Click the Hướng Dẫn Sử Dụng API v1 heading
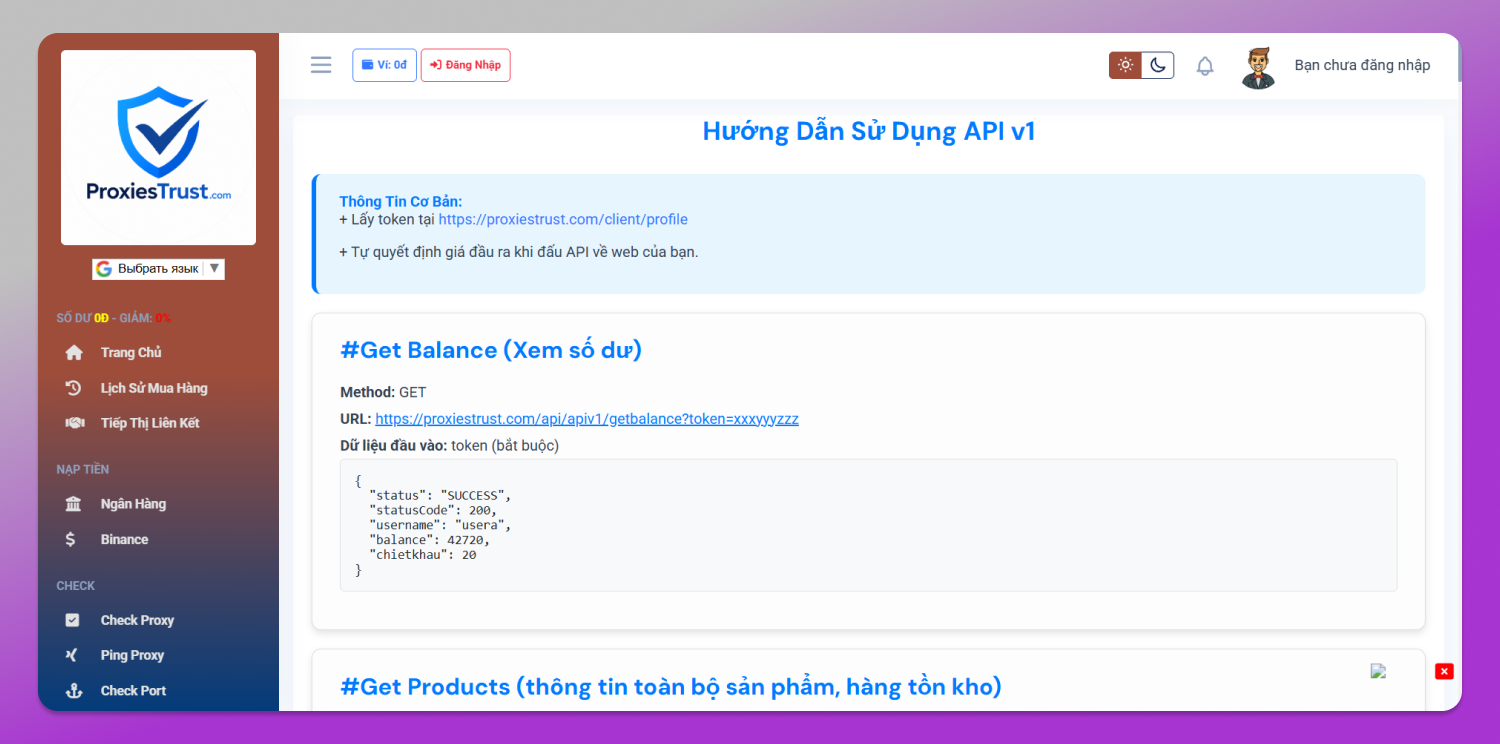 869,131
